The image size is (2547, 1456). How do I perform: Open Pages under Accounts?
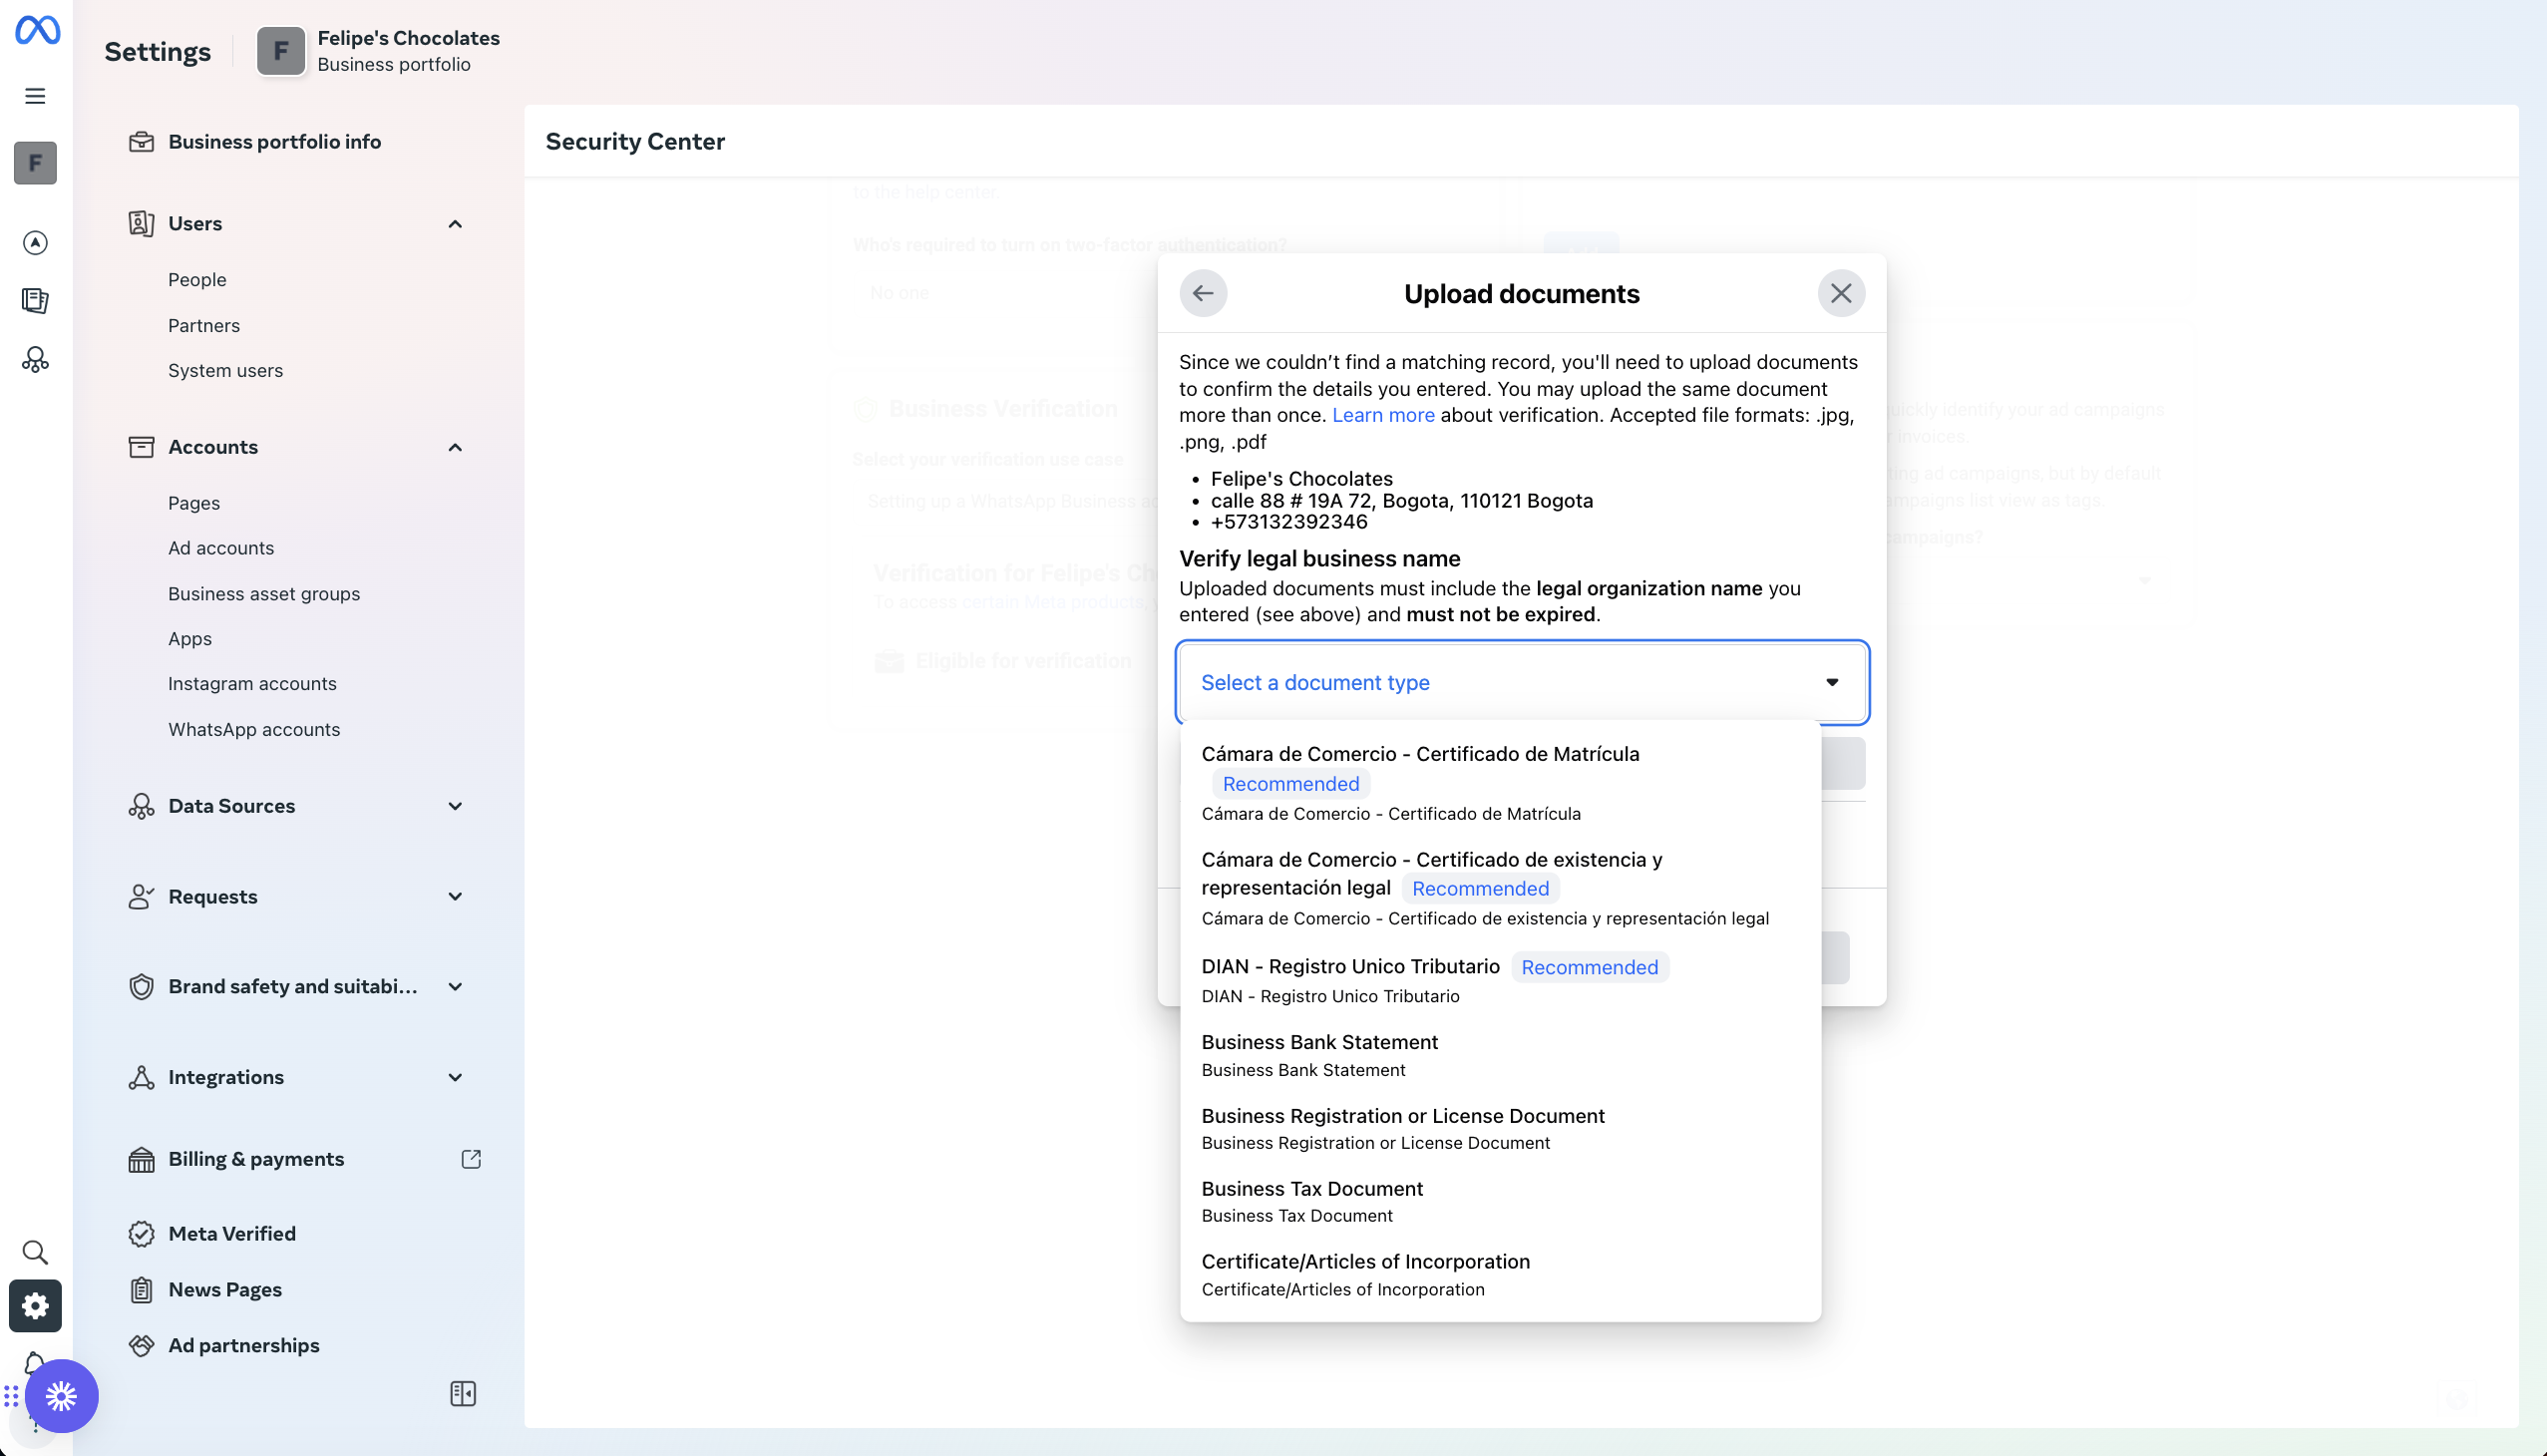tap(194, 503)
